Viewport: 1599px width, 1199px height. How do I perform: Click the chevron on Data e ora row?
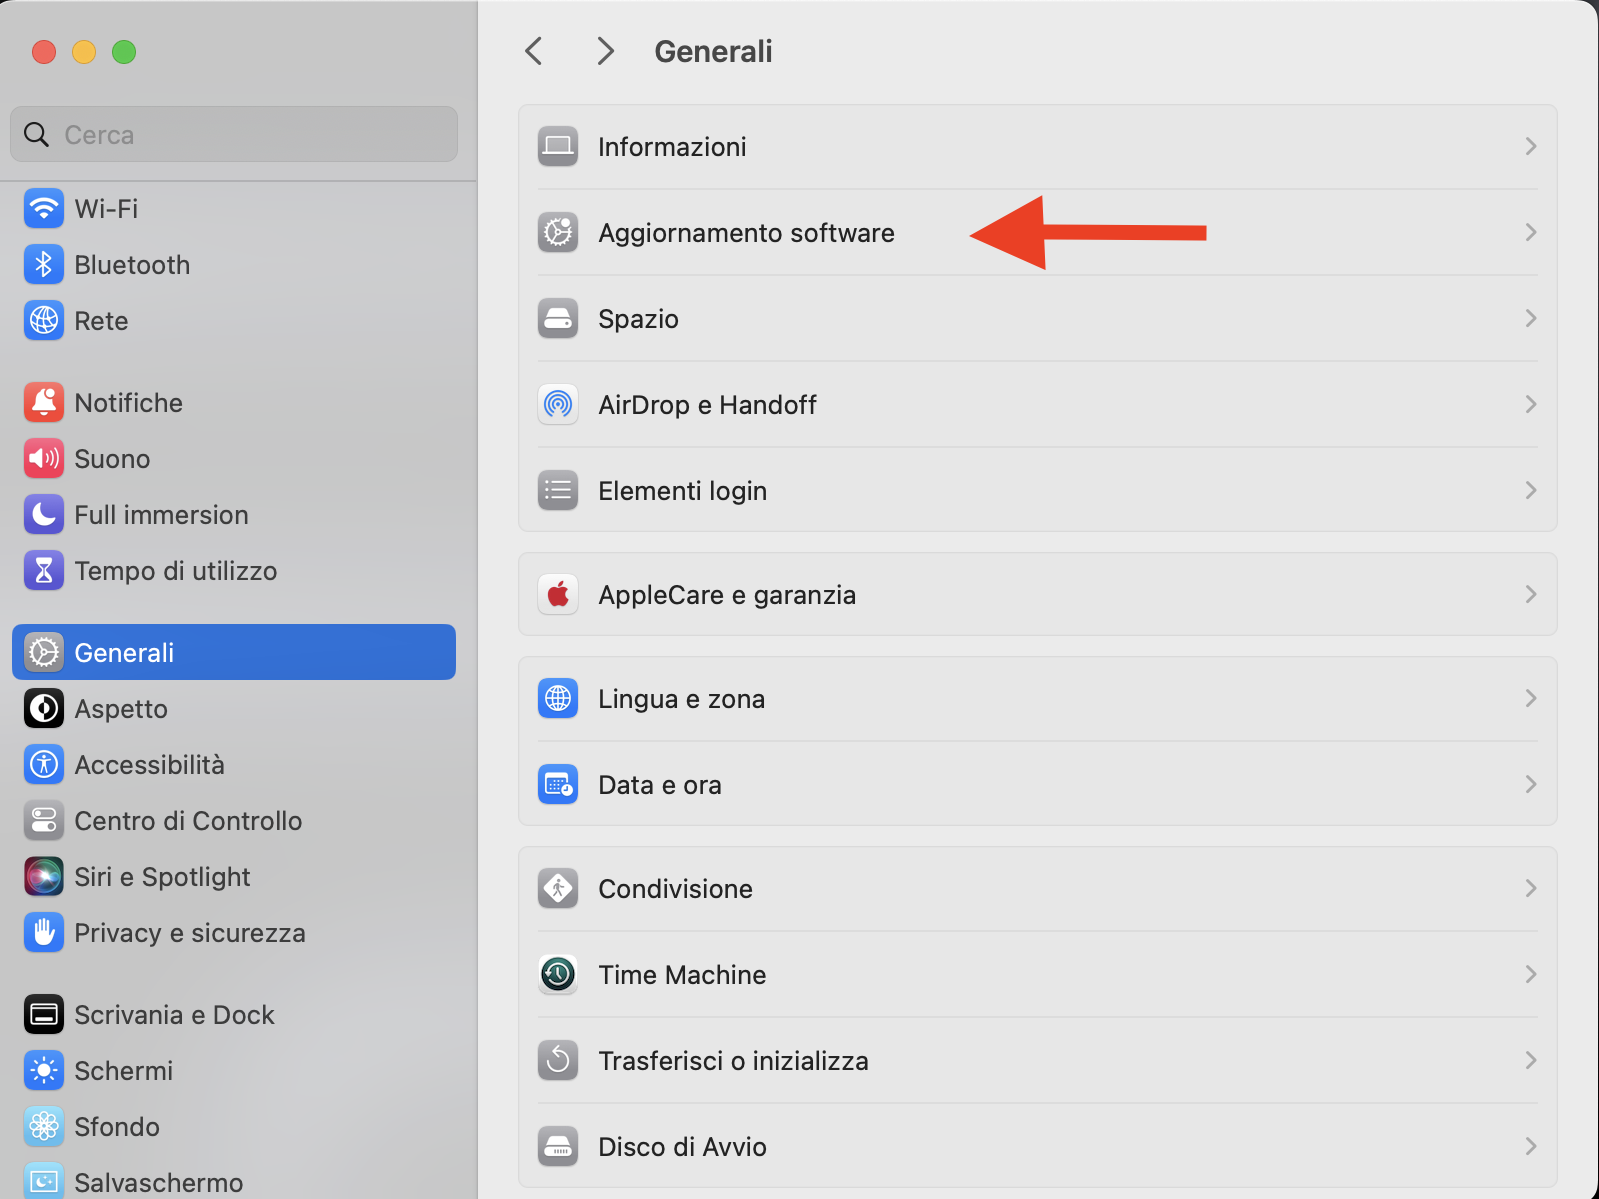[1531, 785]
